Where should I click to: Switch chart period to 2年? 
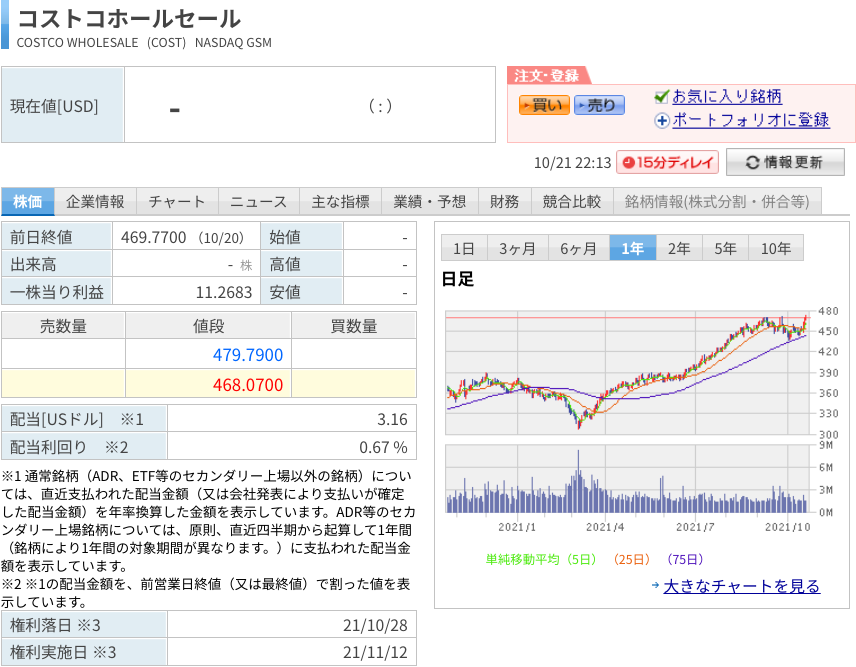(679, 248)
